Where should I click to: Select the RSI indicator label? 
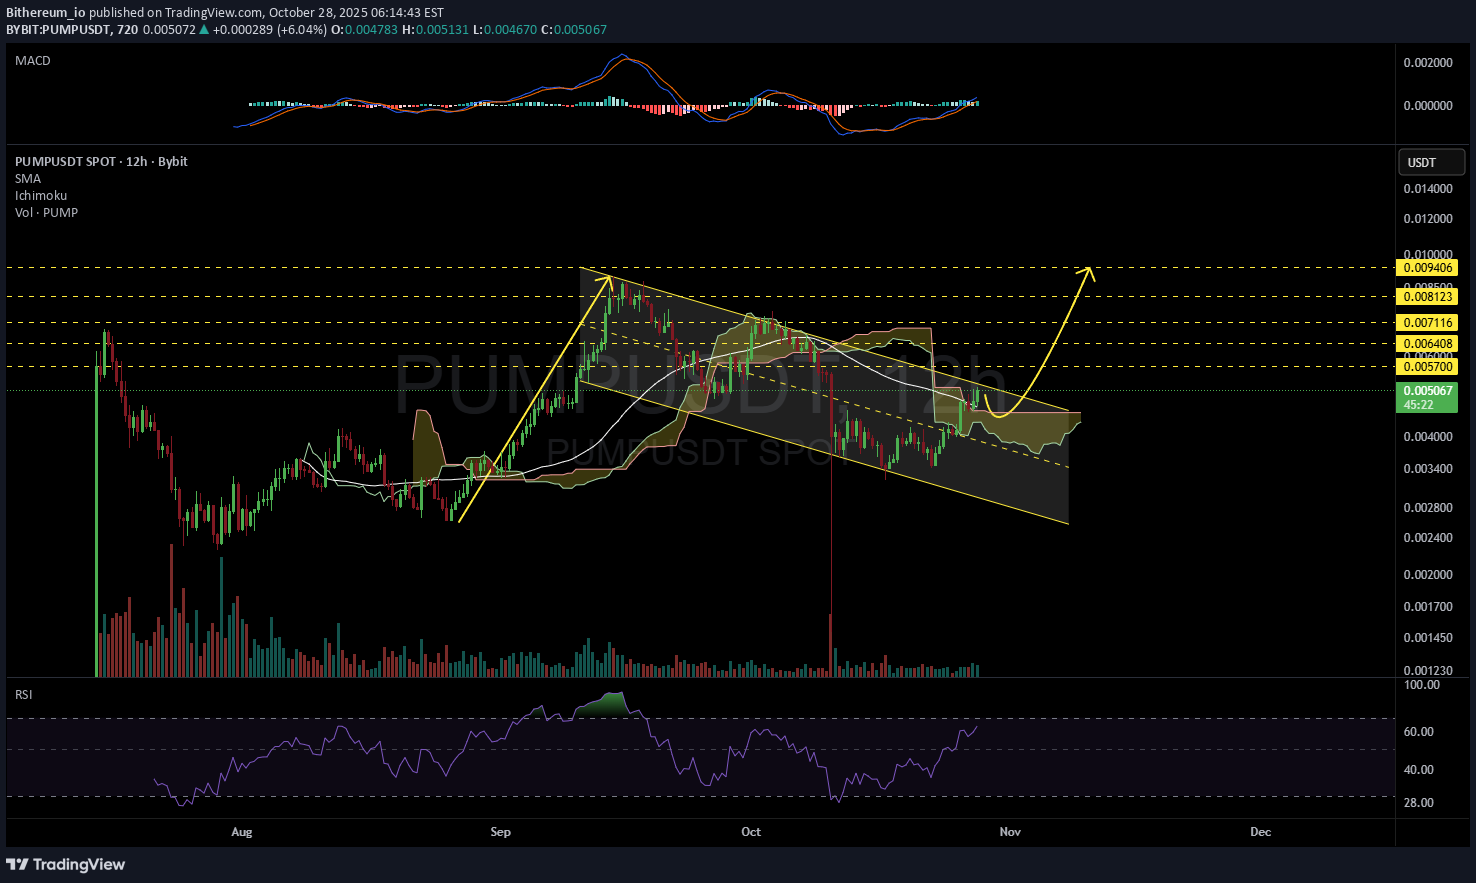23,694
